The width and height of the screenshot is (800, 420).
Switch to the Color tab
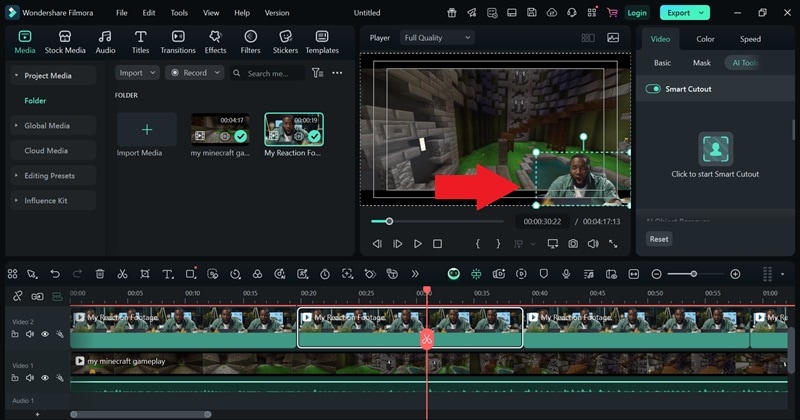click(705, 39)
